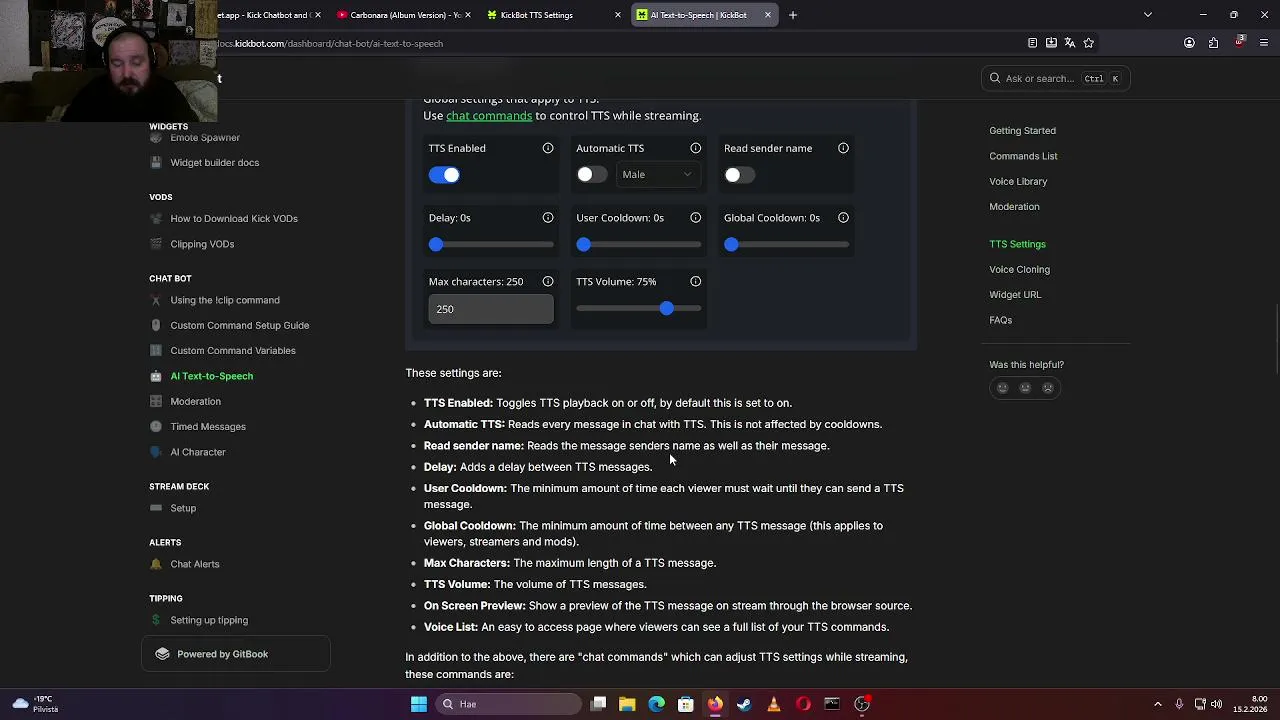
Task: Click the install/save page icon in address bar
Action: point(1051,43)
